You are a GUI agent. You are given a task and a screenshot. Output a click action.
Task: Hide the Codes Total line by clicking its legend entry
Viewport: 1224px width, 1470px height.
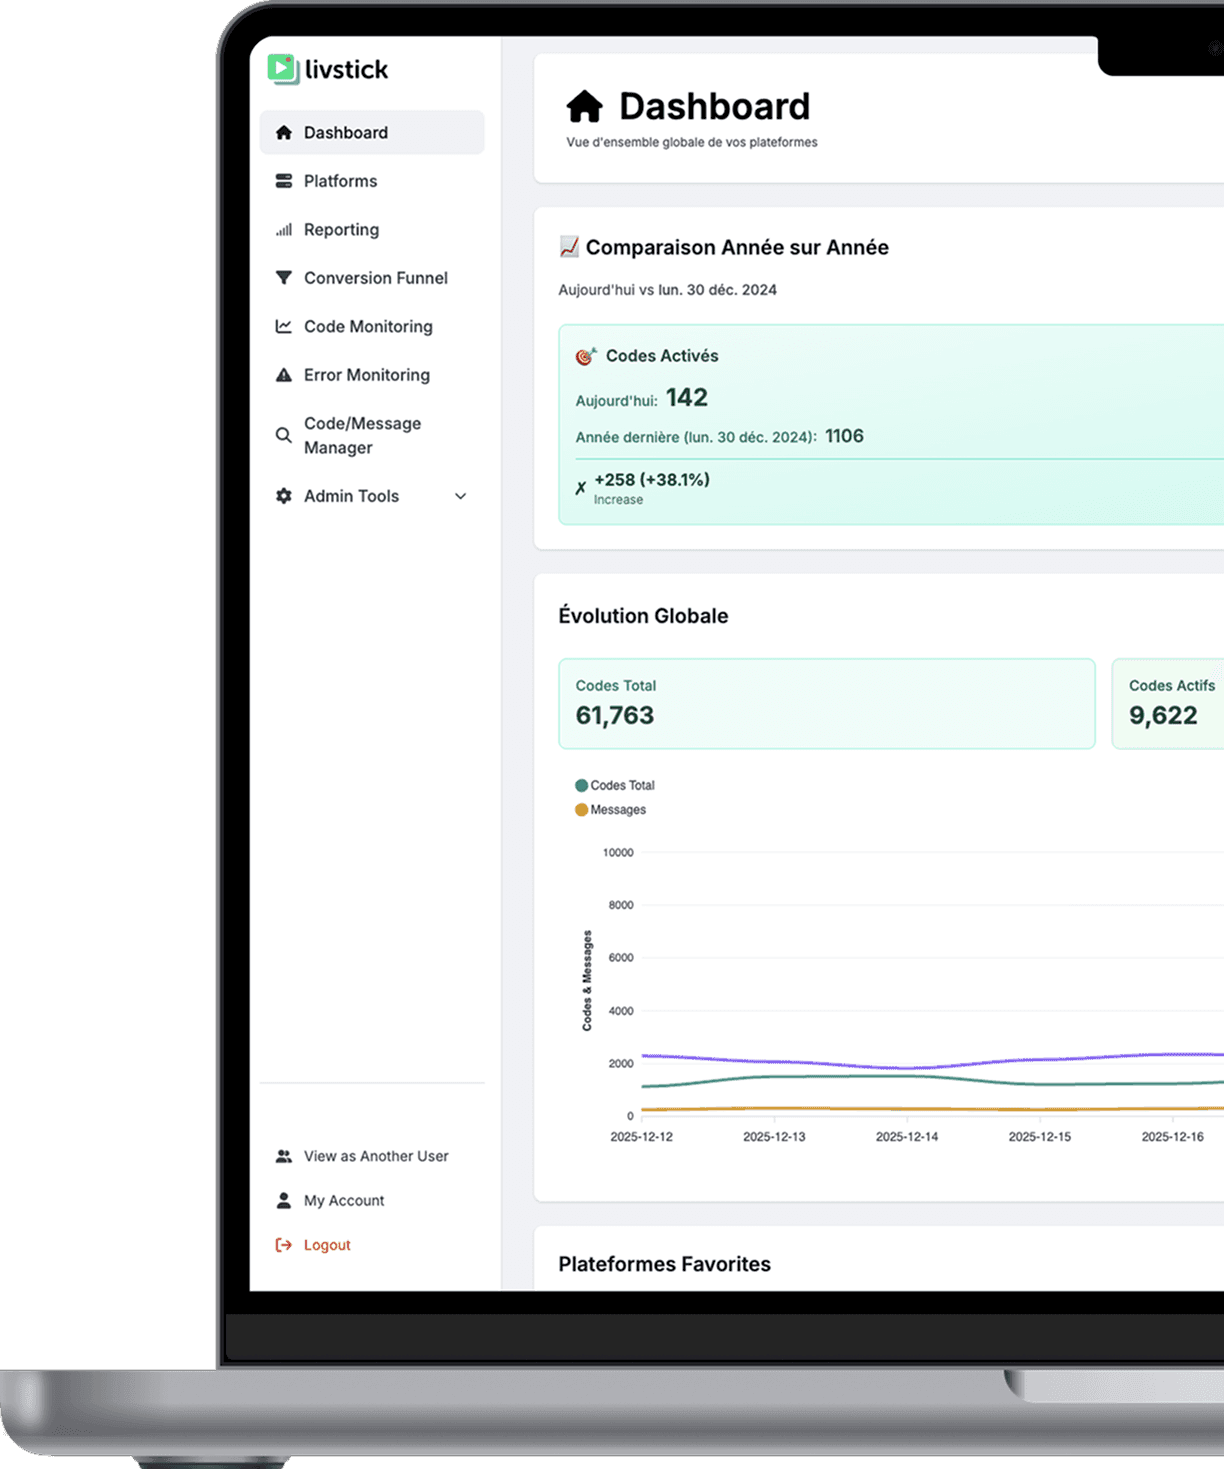click(x=615, y=785)
